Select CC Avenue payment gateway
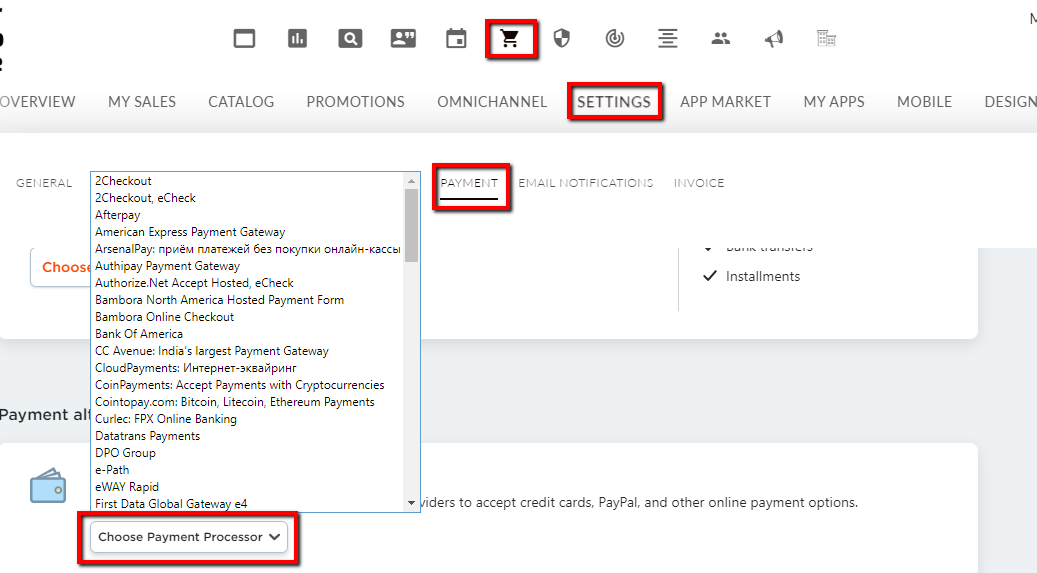The height and width of the screenshot is (573, 1037). point(247,351)
